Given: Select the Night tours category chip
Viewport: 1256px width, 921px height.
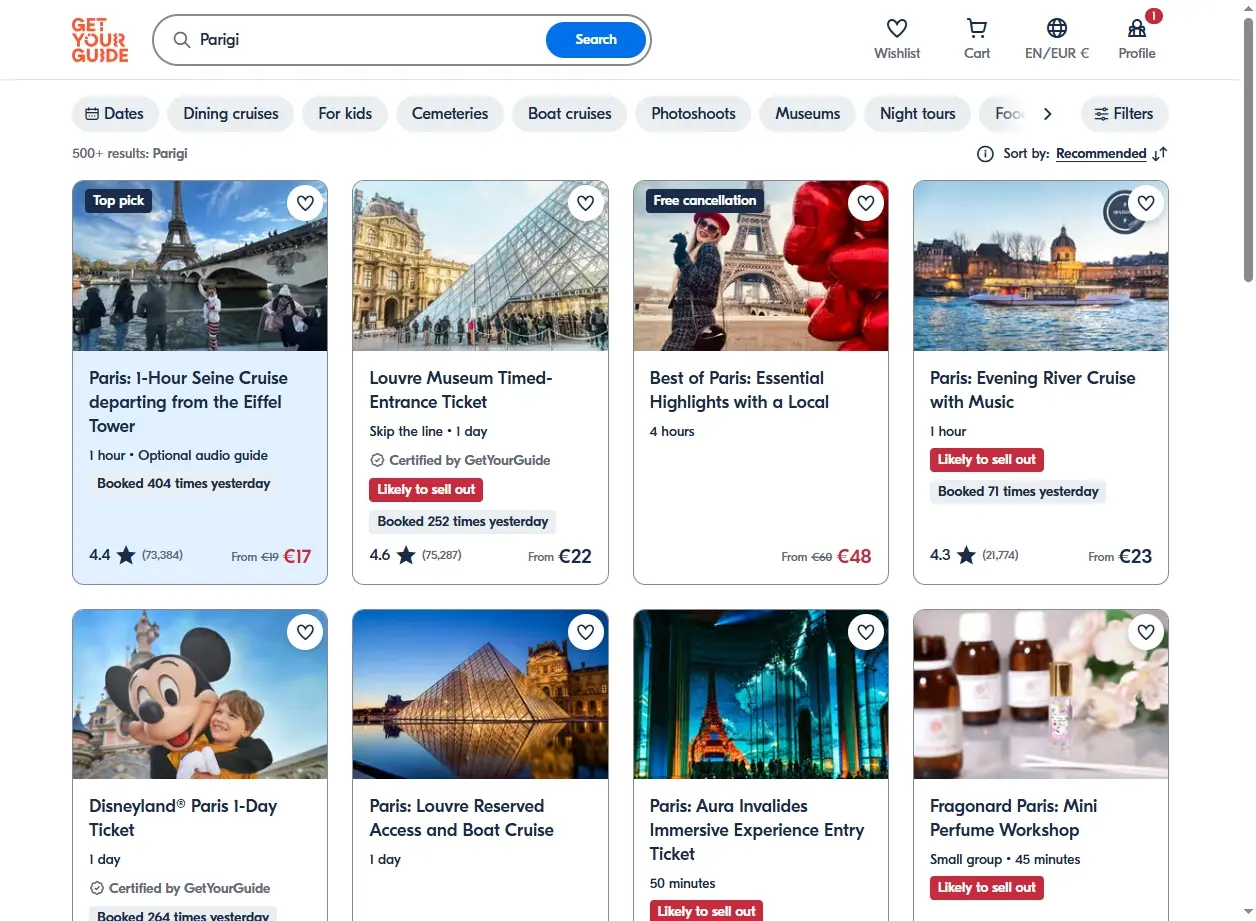Looking at the screenshot, I should pyautogui.click(x=918, y=114).
